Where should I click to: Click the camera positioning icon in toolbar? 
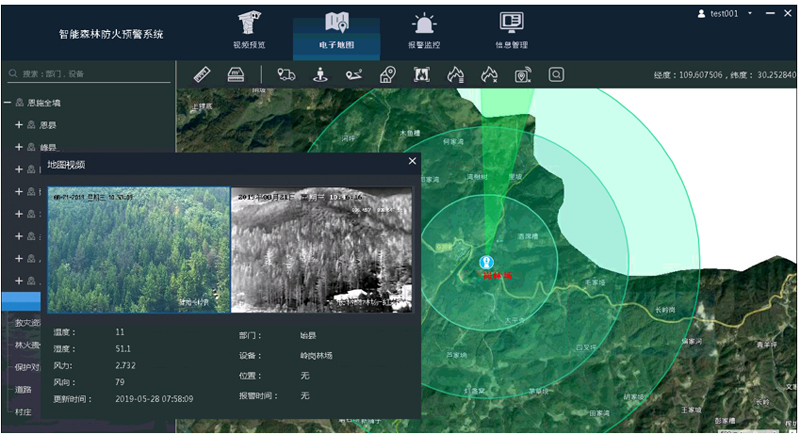point(522,74)
